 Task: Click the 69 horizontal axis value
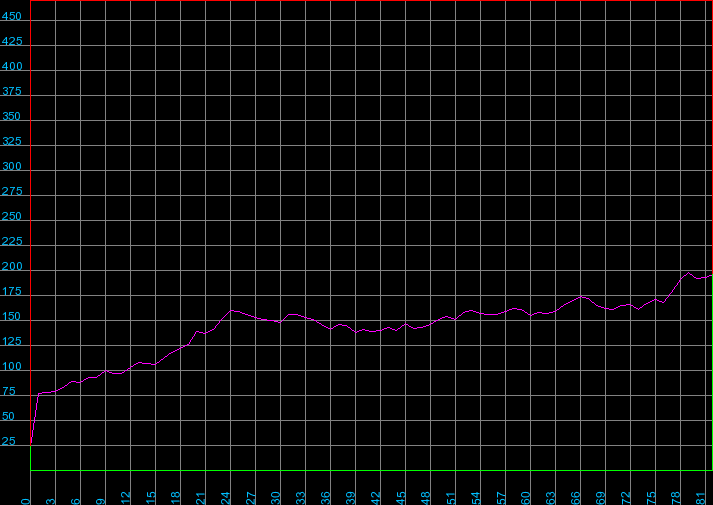click(x=601, y=498)
